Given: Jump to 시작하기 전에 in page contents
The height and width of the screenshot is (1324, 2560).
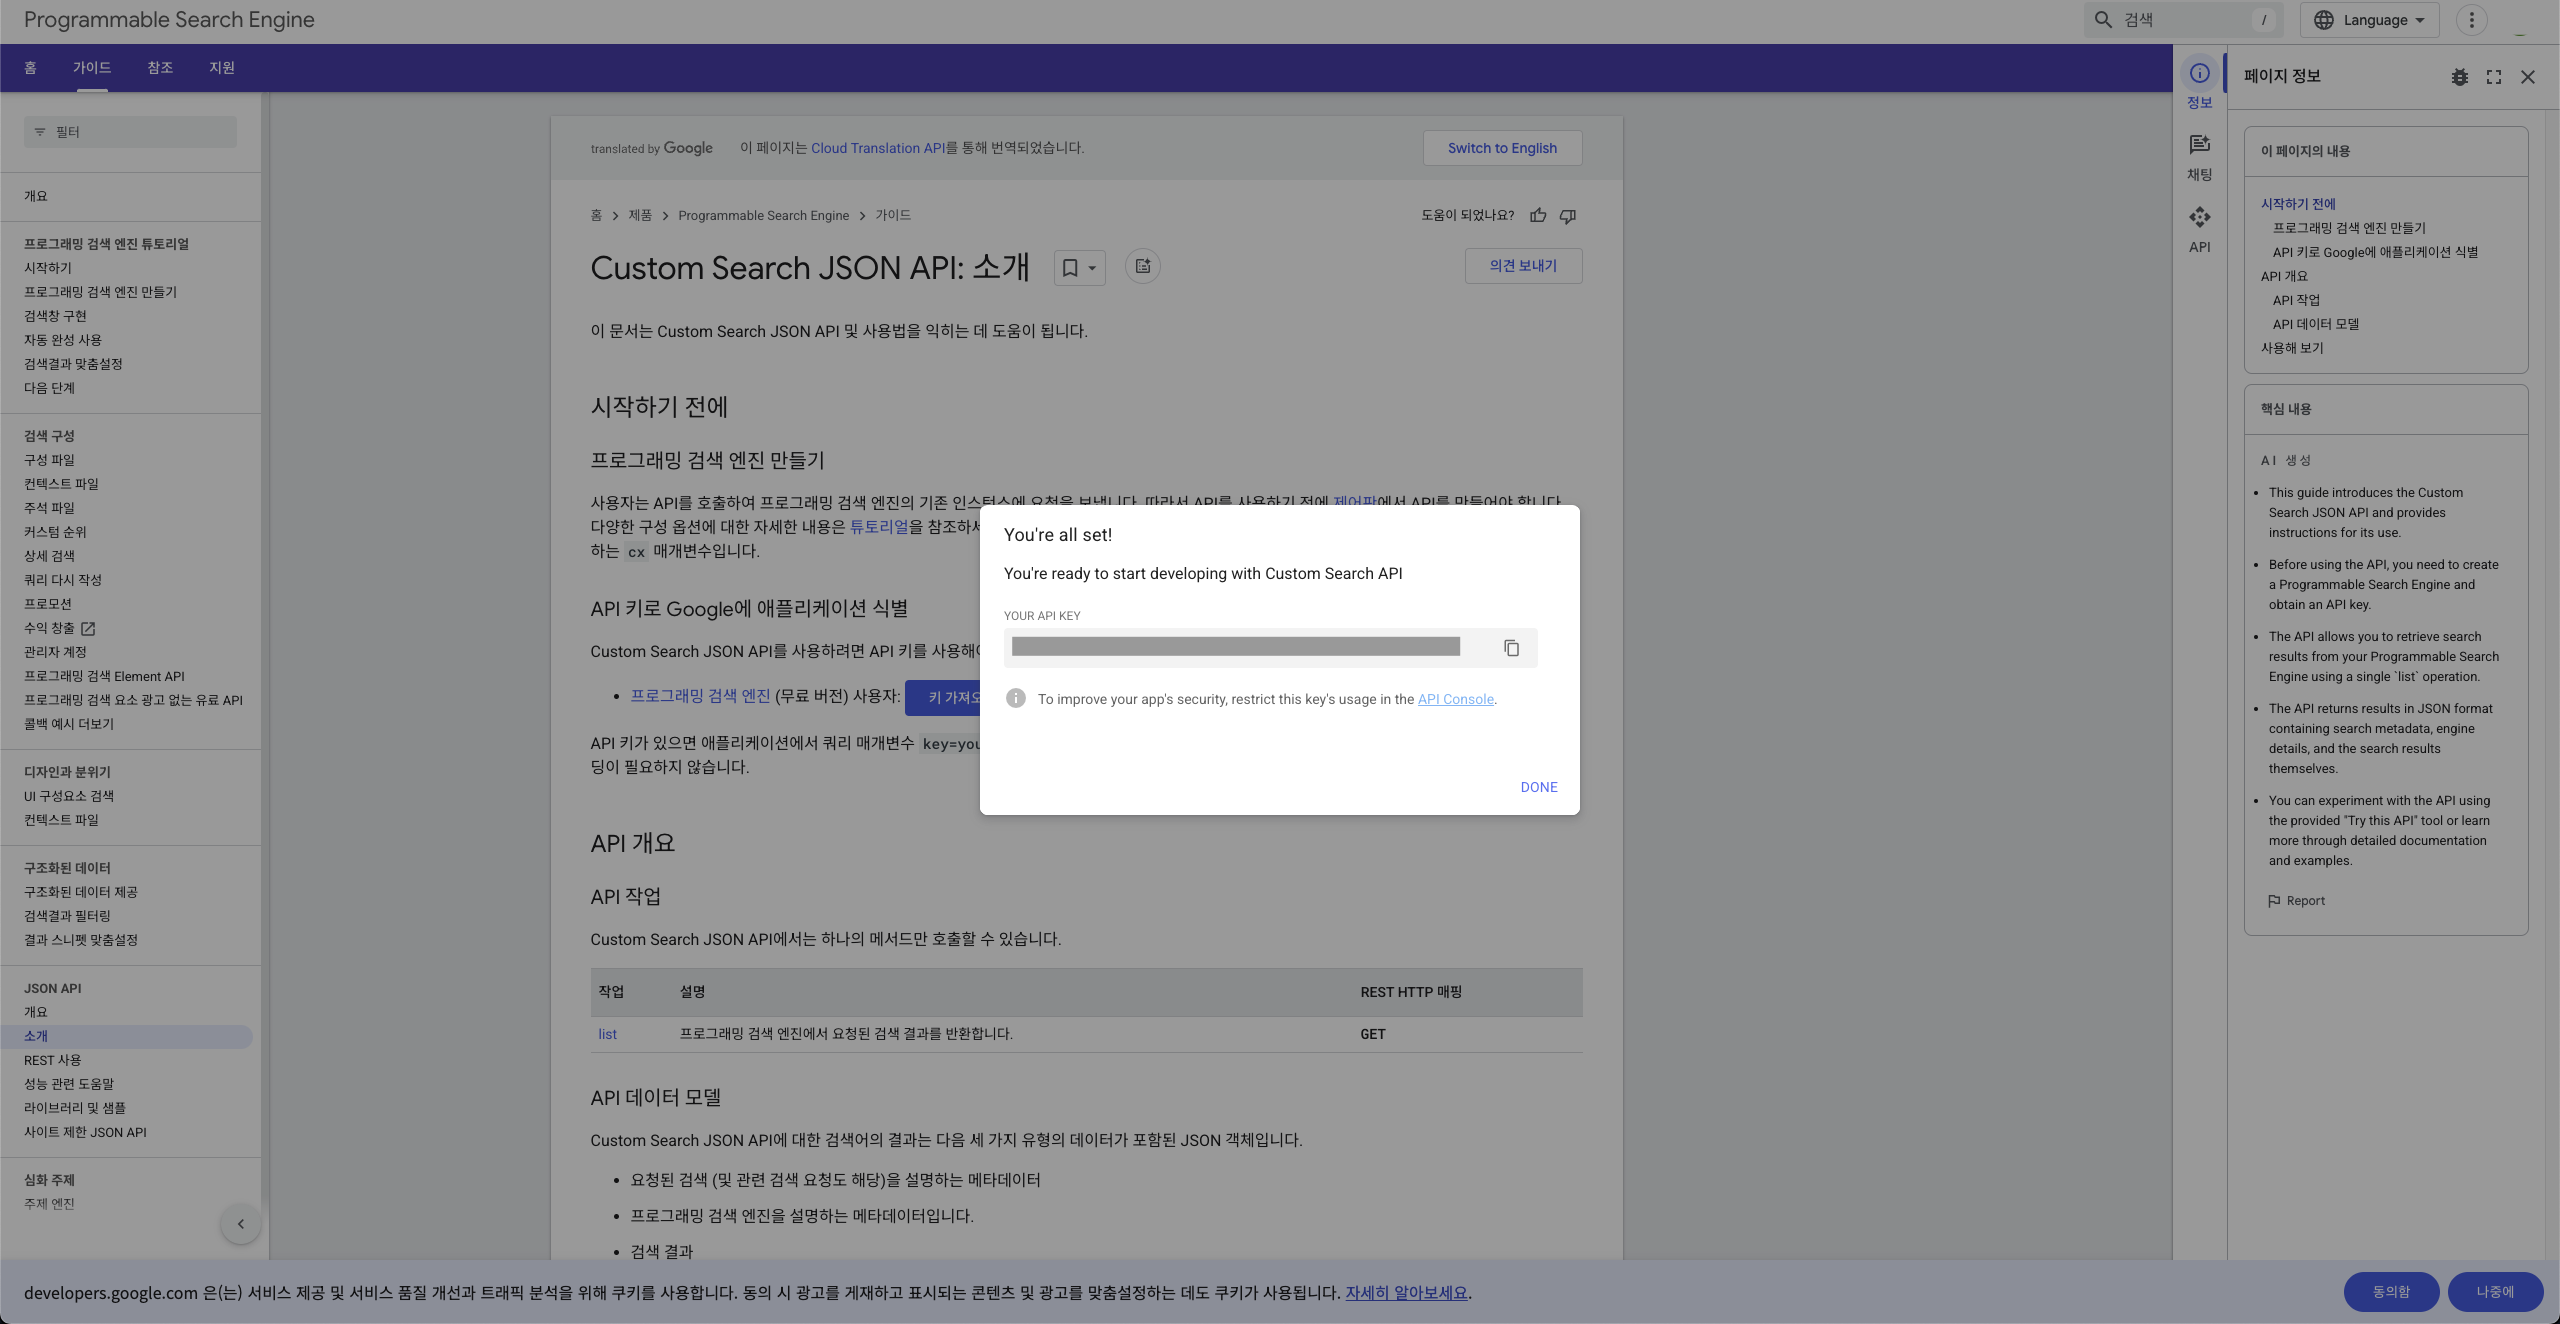Looking at the screenshot, I should pos(2298,204).
